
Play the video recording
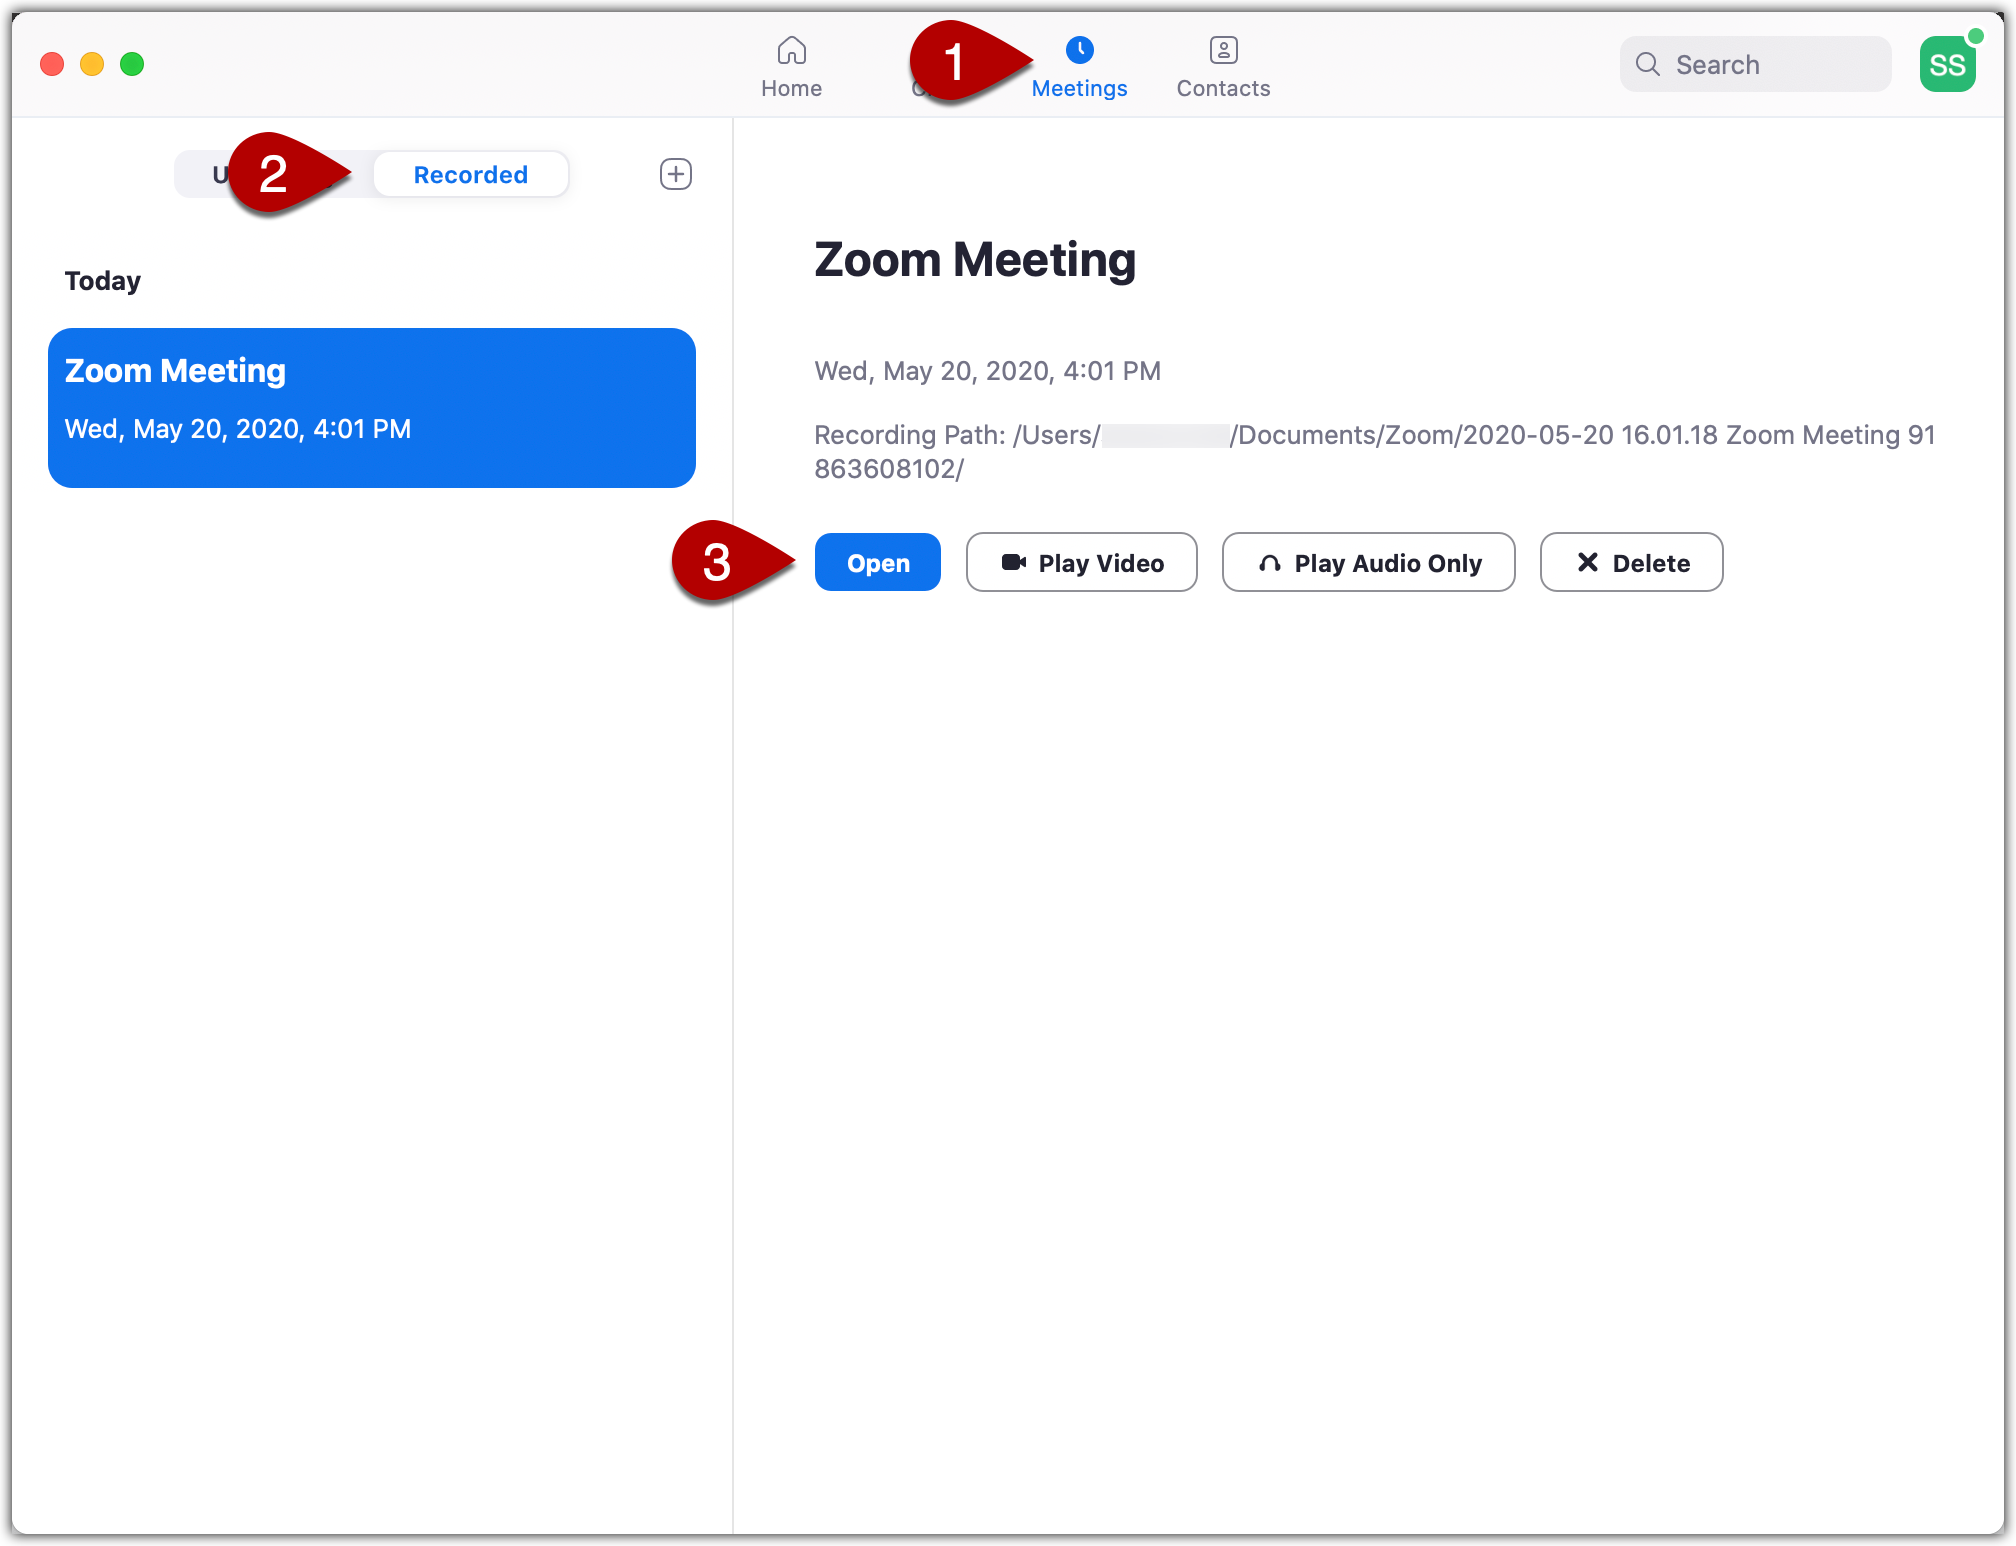(1081, 562)
